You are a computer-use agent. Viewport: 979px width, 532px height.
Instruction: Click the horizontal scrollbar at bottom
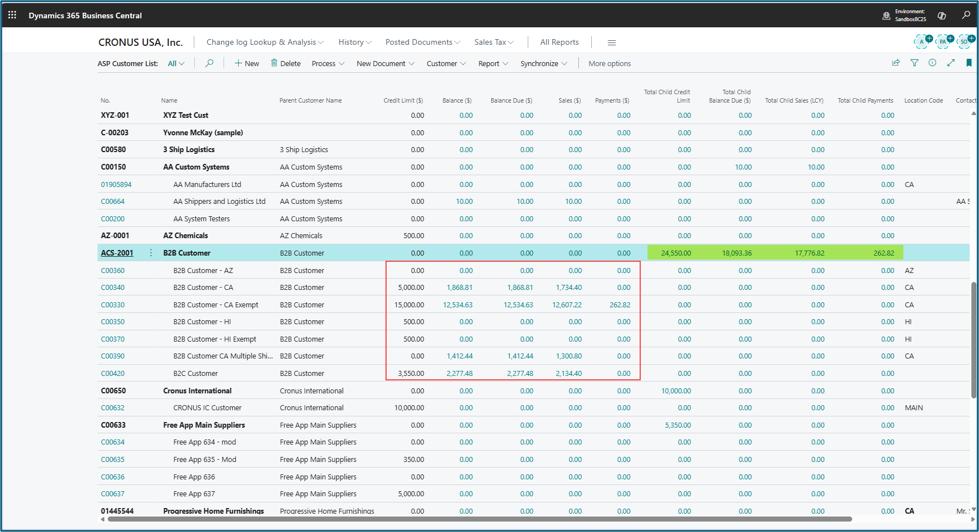[x=479, y=519]
